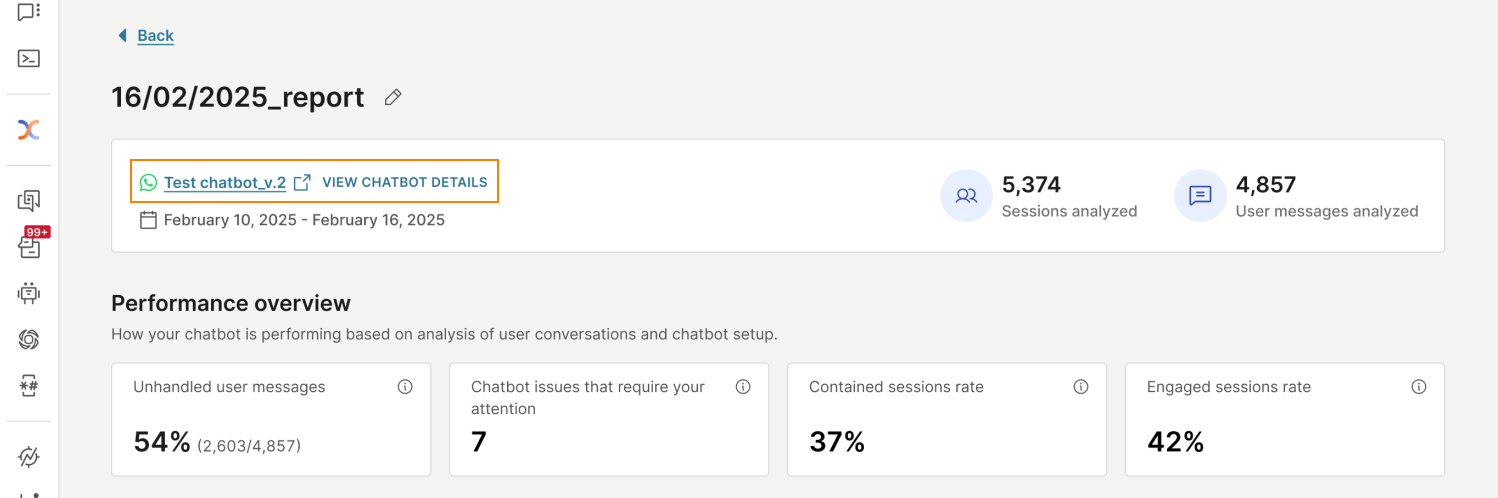Click the user messages analyzed chat icon
This screenshot has height=498, width=1498.
(1200, 196)
